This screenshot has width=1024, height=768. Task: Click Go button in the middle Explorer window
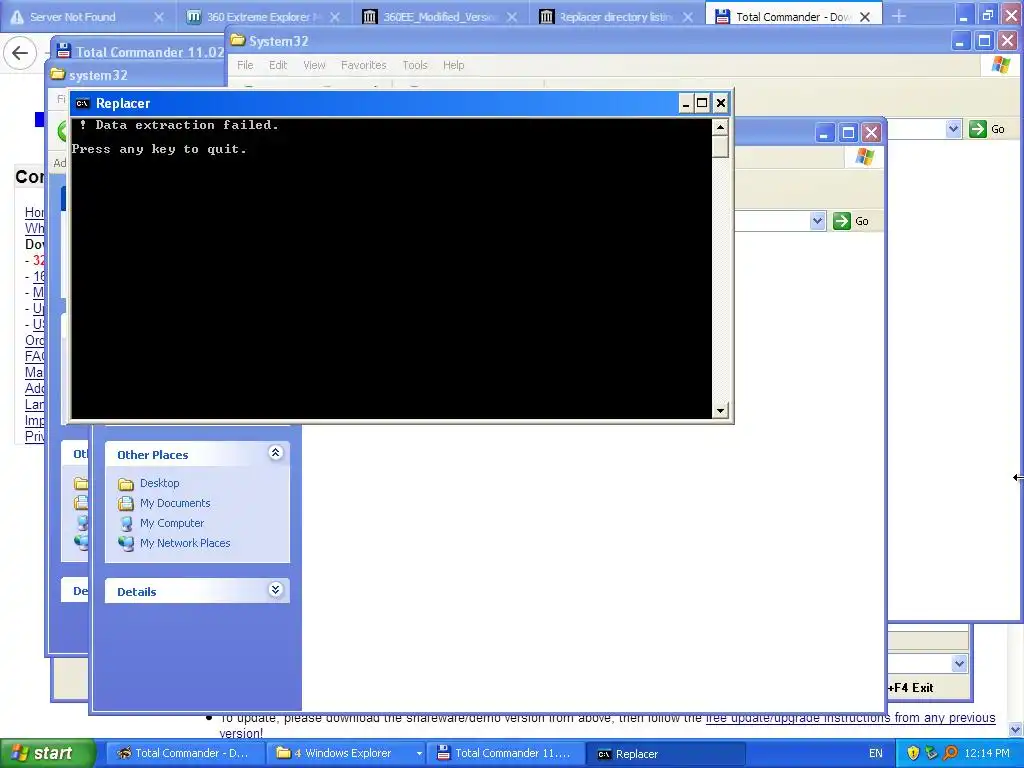tap(851, 221)
